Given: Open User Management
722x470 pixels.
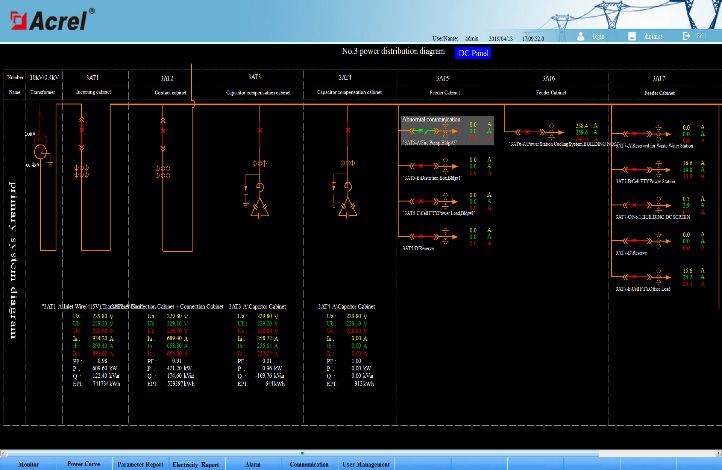Looking at the screenshot, I should [366, 464].
